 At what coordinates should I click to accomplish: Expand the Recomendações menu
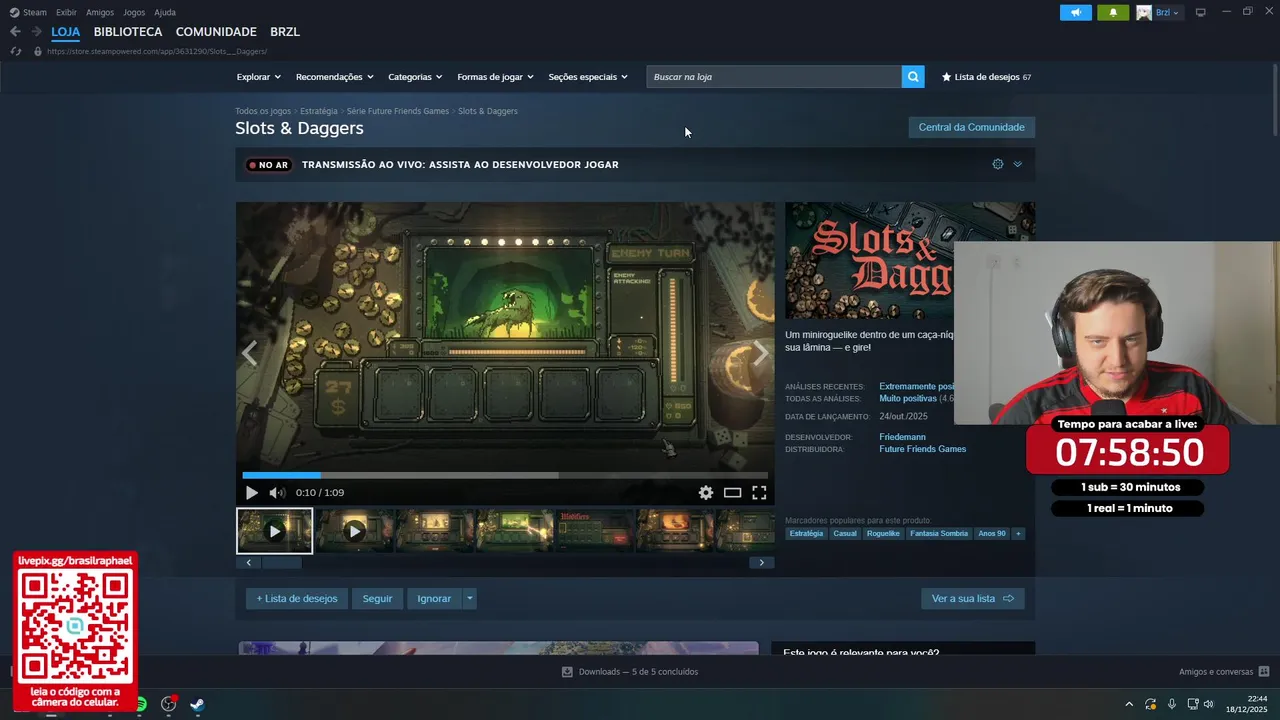click(334, 77)
